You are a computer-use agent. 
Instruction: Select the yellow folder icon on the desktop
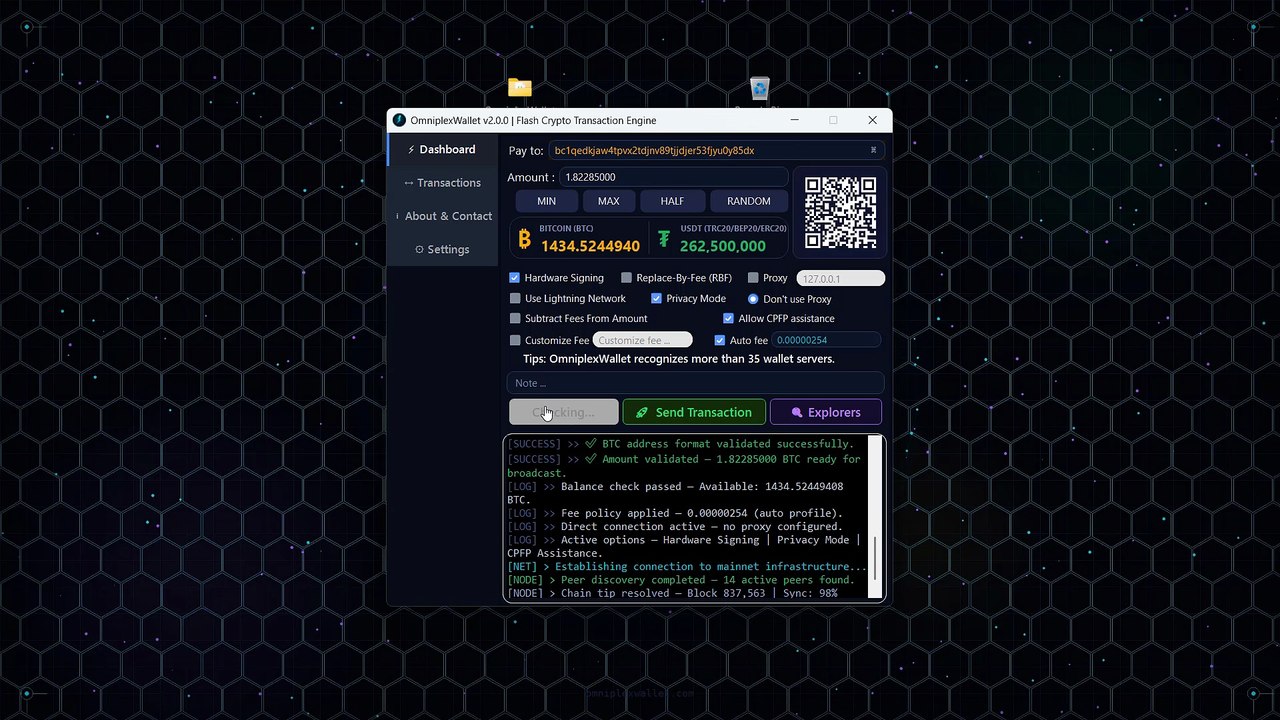click(x=519, y=88)
